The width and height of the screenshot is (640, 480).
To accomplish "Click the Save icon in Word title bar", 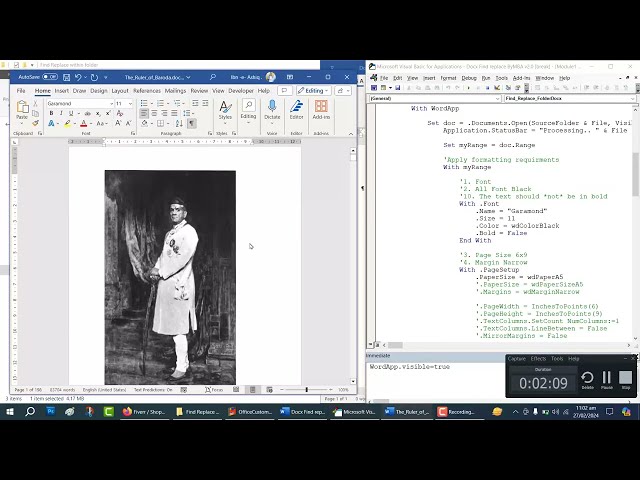I will tap(66, 77).
